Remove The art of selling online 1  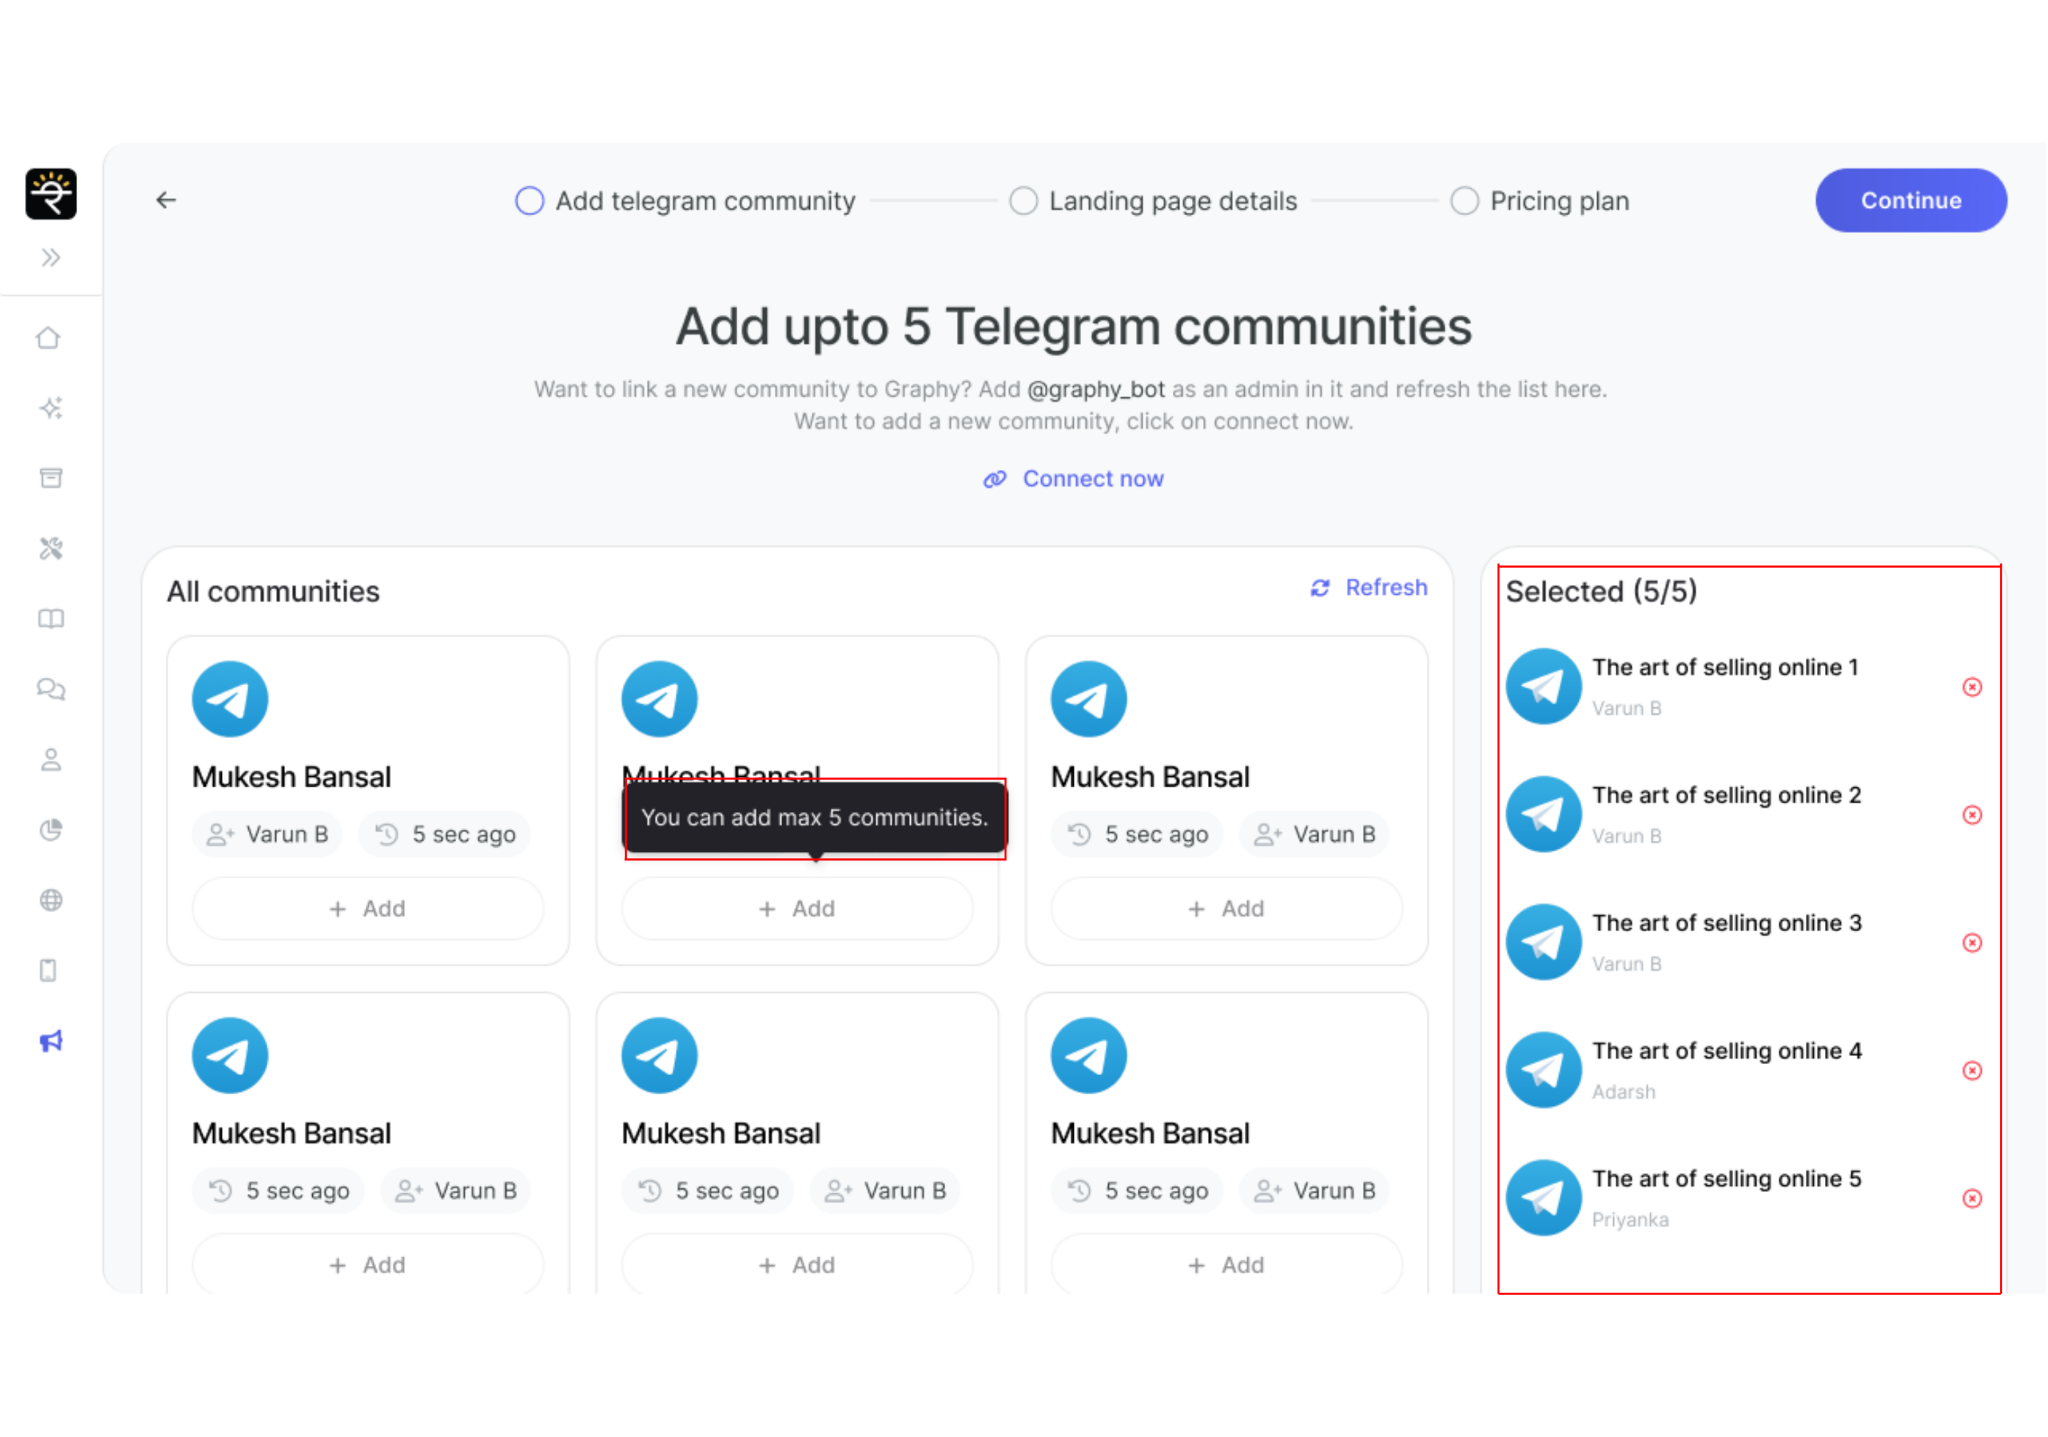(1972, 687)
